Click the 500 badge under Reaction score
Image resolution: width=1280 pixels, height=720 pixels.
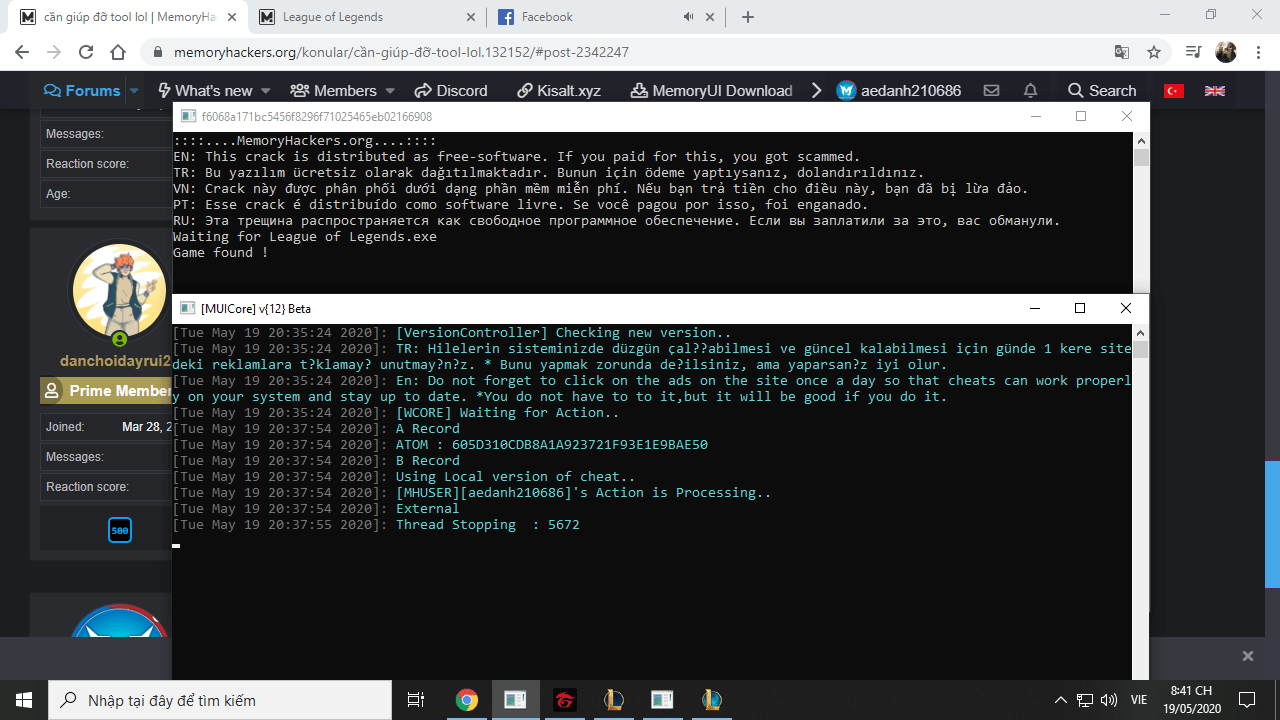pyautogui.click(x=120, y=530)
